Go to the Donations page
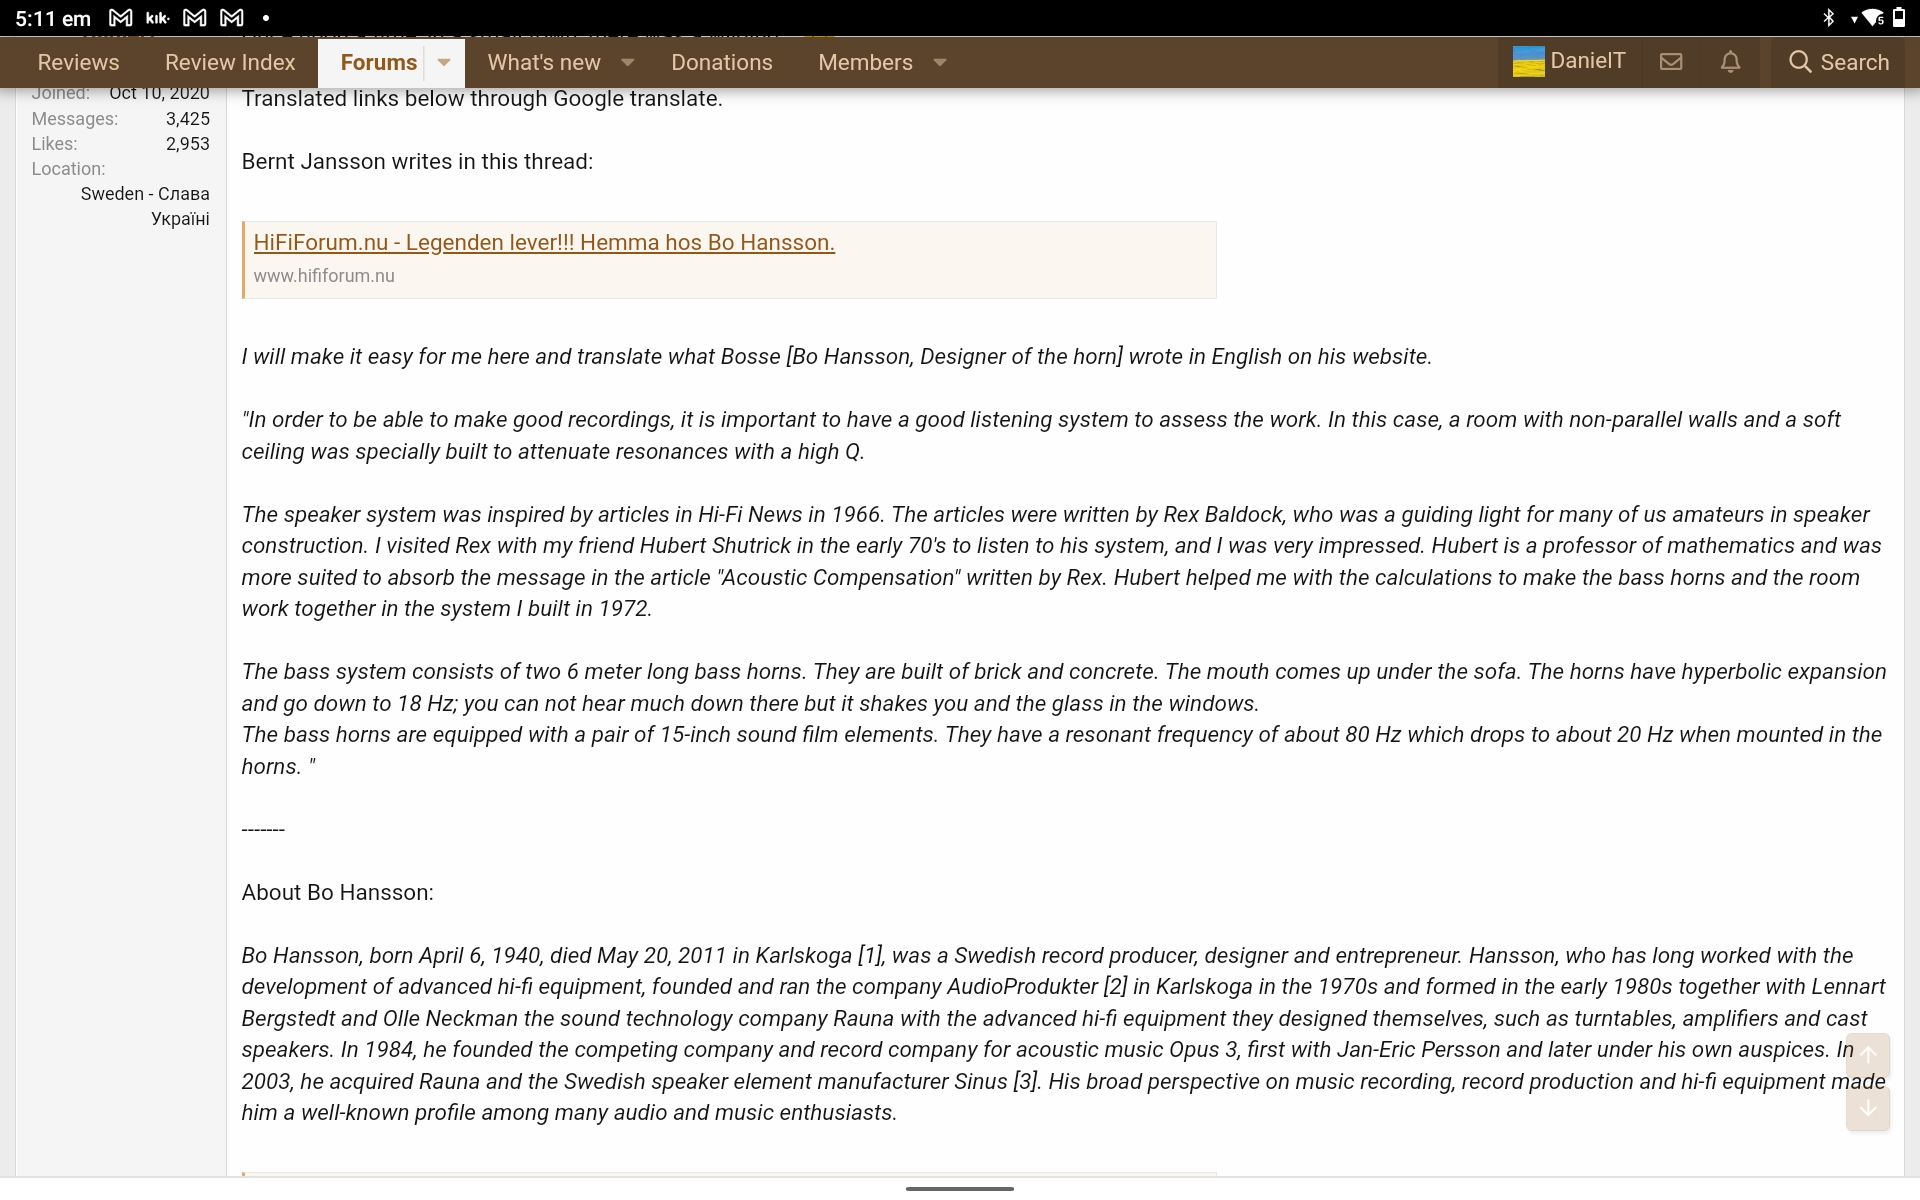Screen dimensions: 1920x1200 (x=722, y=62)
